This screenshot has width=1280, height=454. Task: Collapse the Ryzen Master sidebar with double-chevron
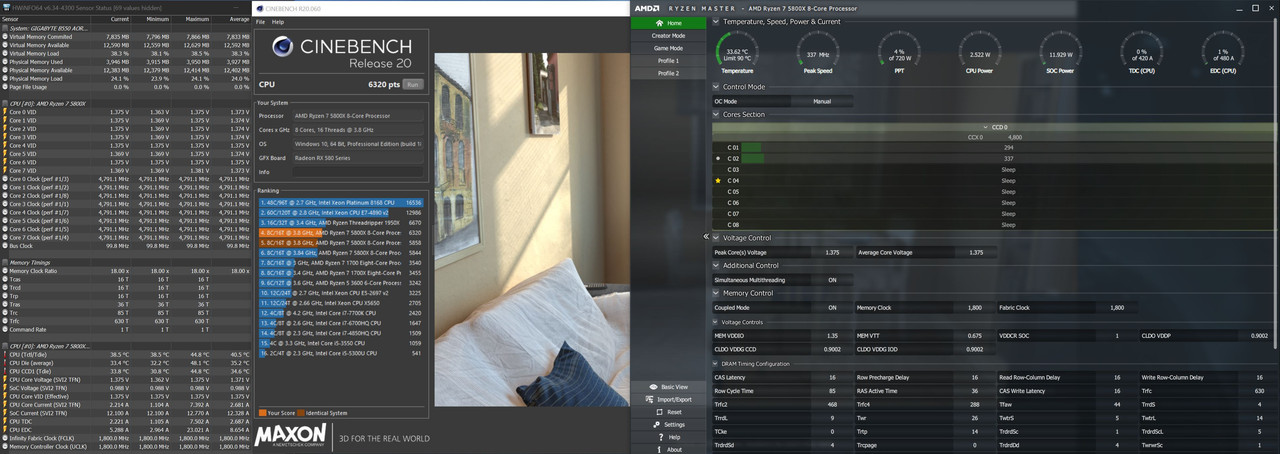click(706, 237)
